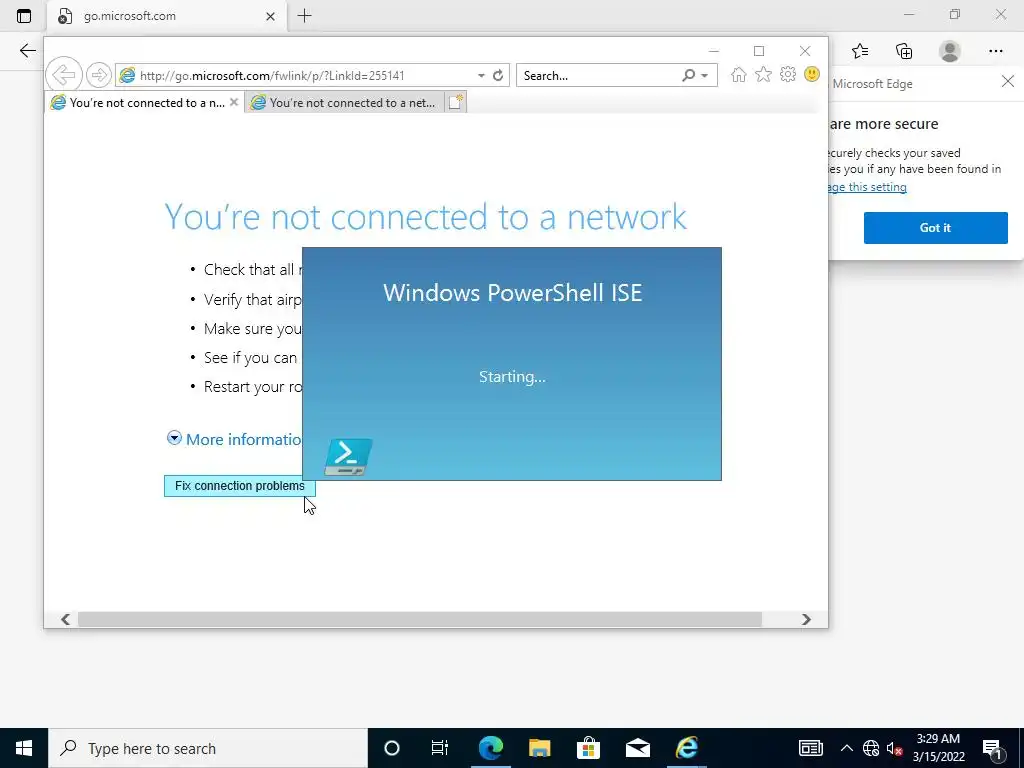Launch Microsoft Edge from taskbar
Viewport: 1024px width, 768px height.
[x=490, y=748]
